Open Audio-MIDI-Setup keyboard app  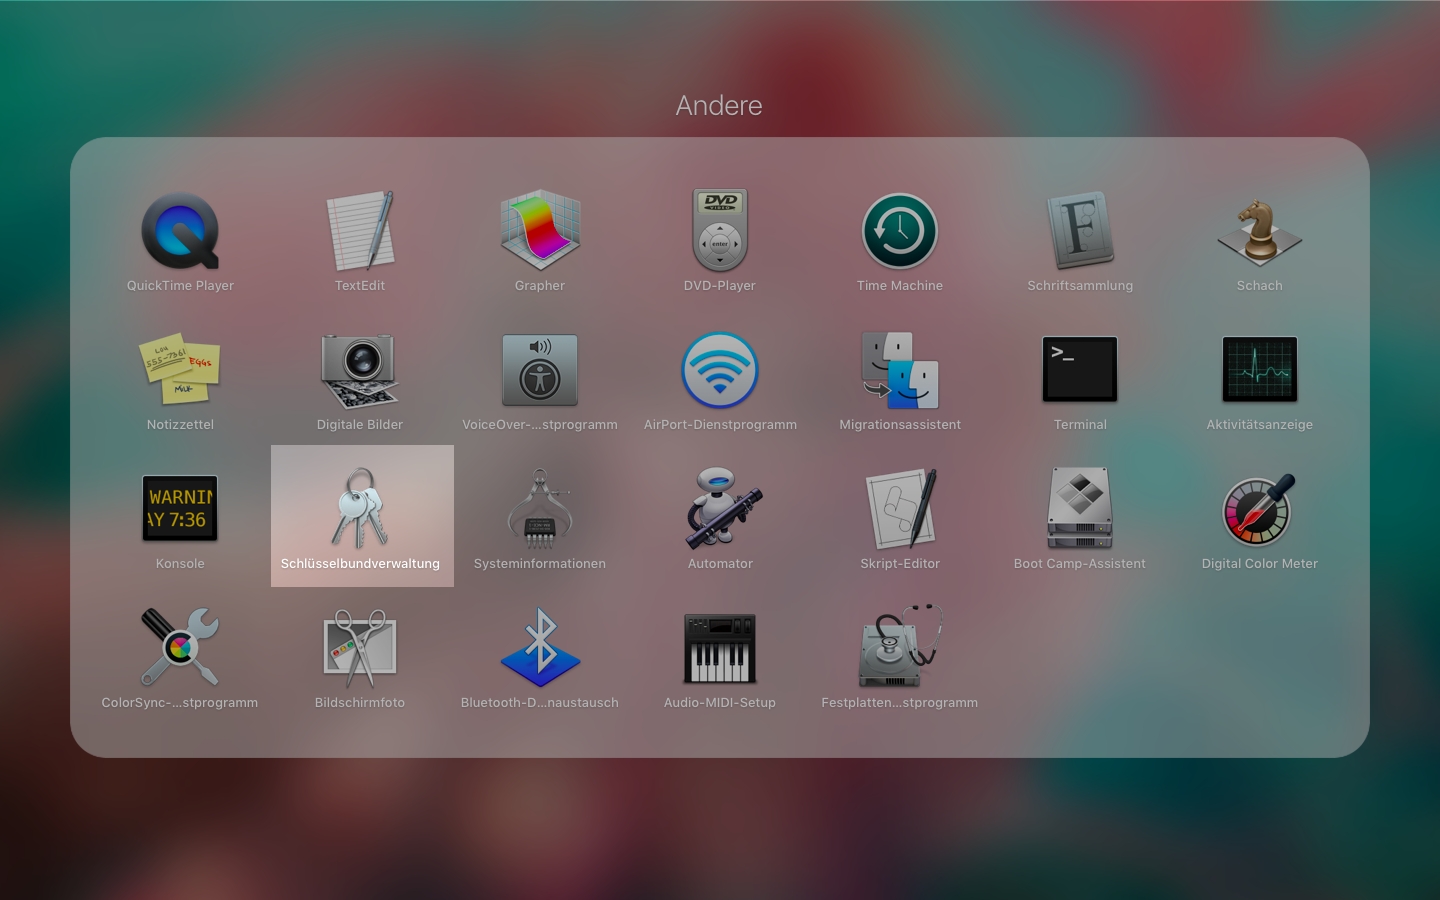(720, 648)
